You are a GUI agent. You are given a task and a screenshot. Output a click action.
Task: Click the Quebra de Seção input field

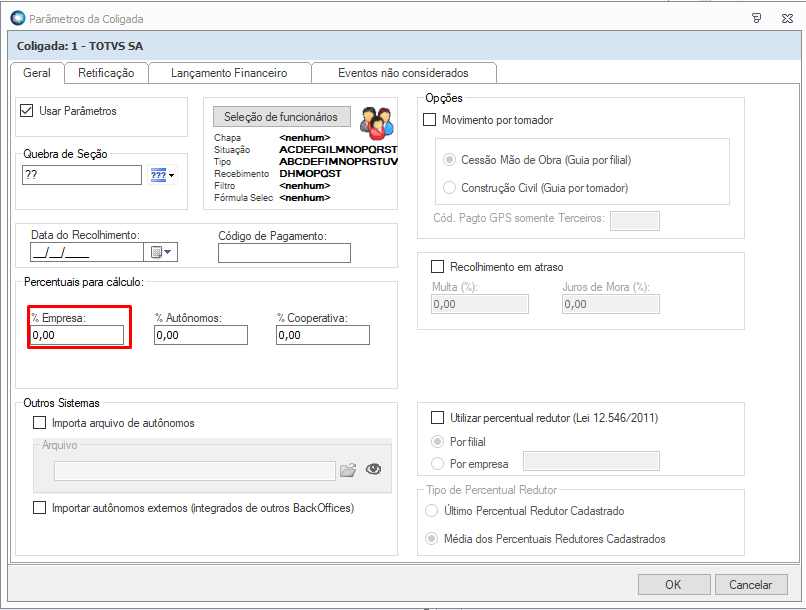click(x=82, y=175)
